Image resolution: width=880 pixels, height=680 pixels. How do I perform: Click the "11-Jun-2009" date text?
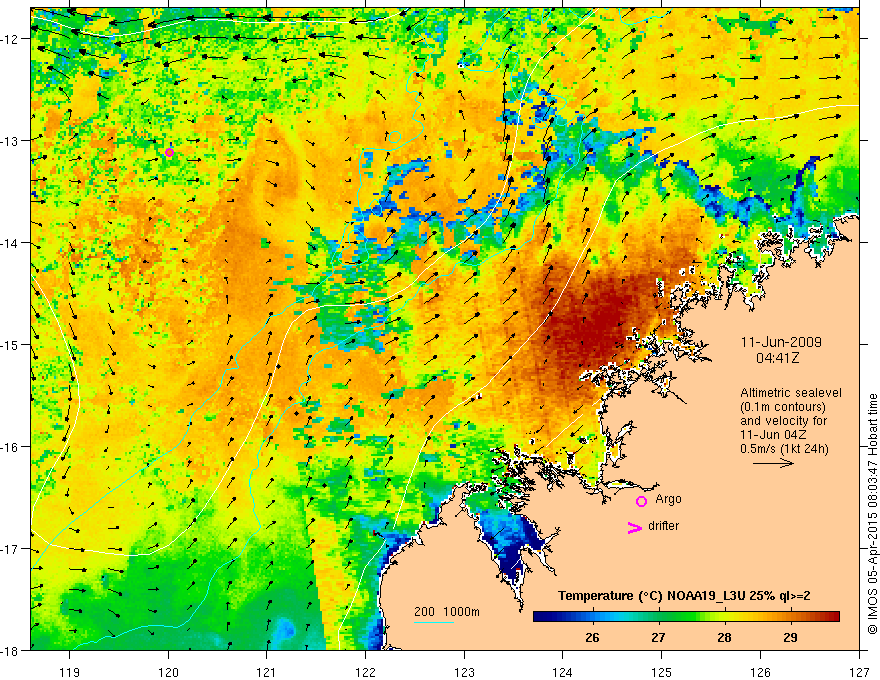pos(781,342)
